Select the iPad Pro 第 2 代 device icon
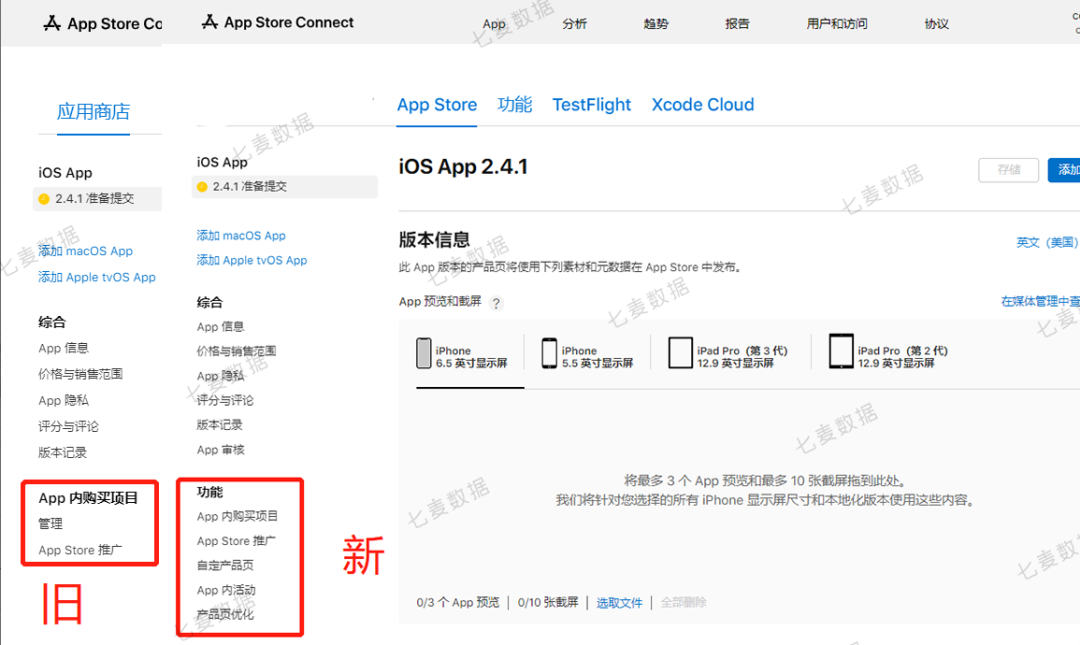This screenshot has height=645, width=1080. 841,351
